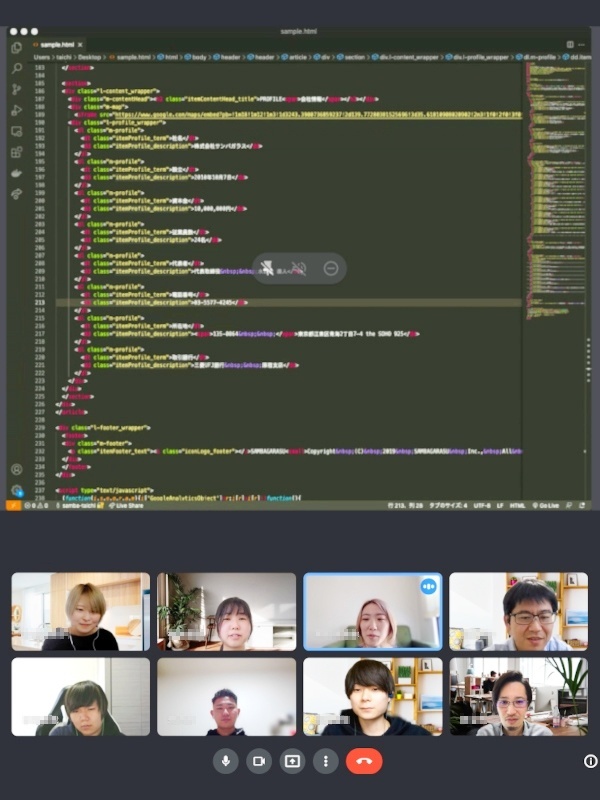Select the sample.html editor tab

[x=57, y=45]
